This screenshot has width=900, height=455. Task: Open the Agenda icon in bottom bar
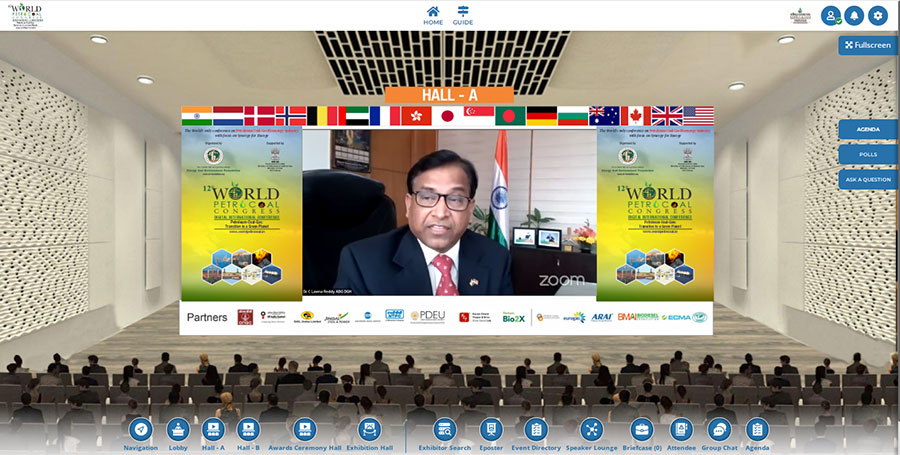(x=757, y=429)
